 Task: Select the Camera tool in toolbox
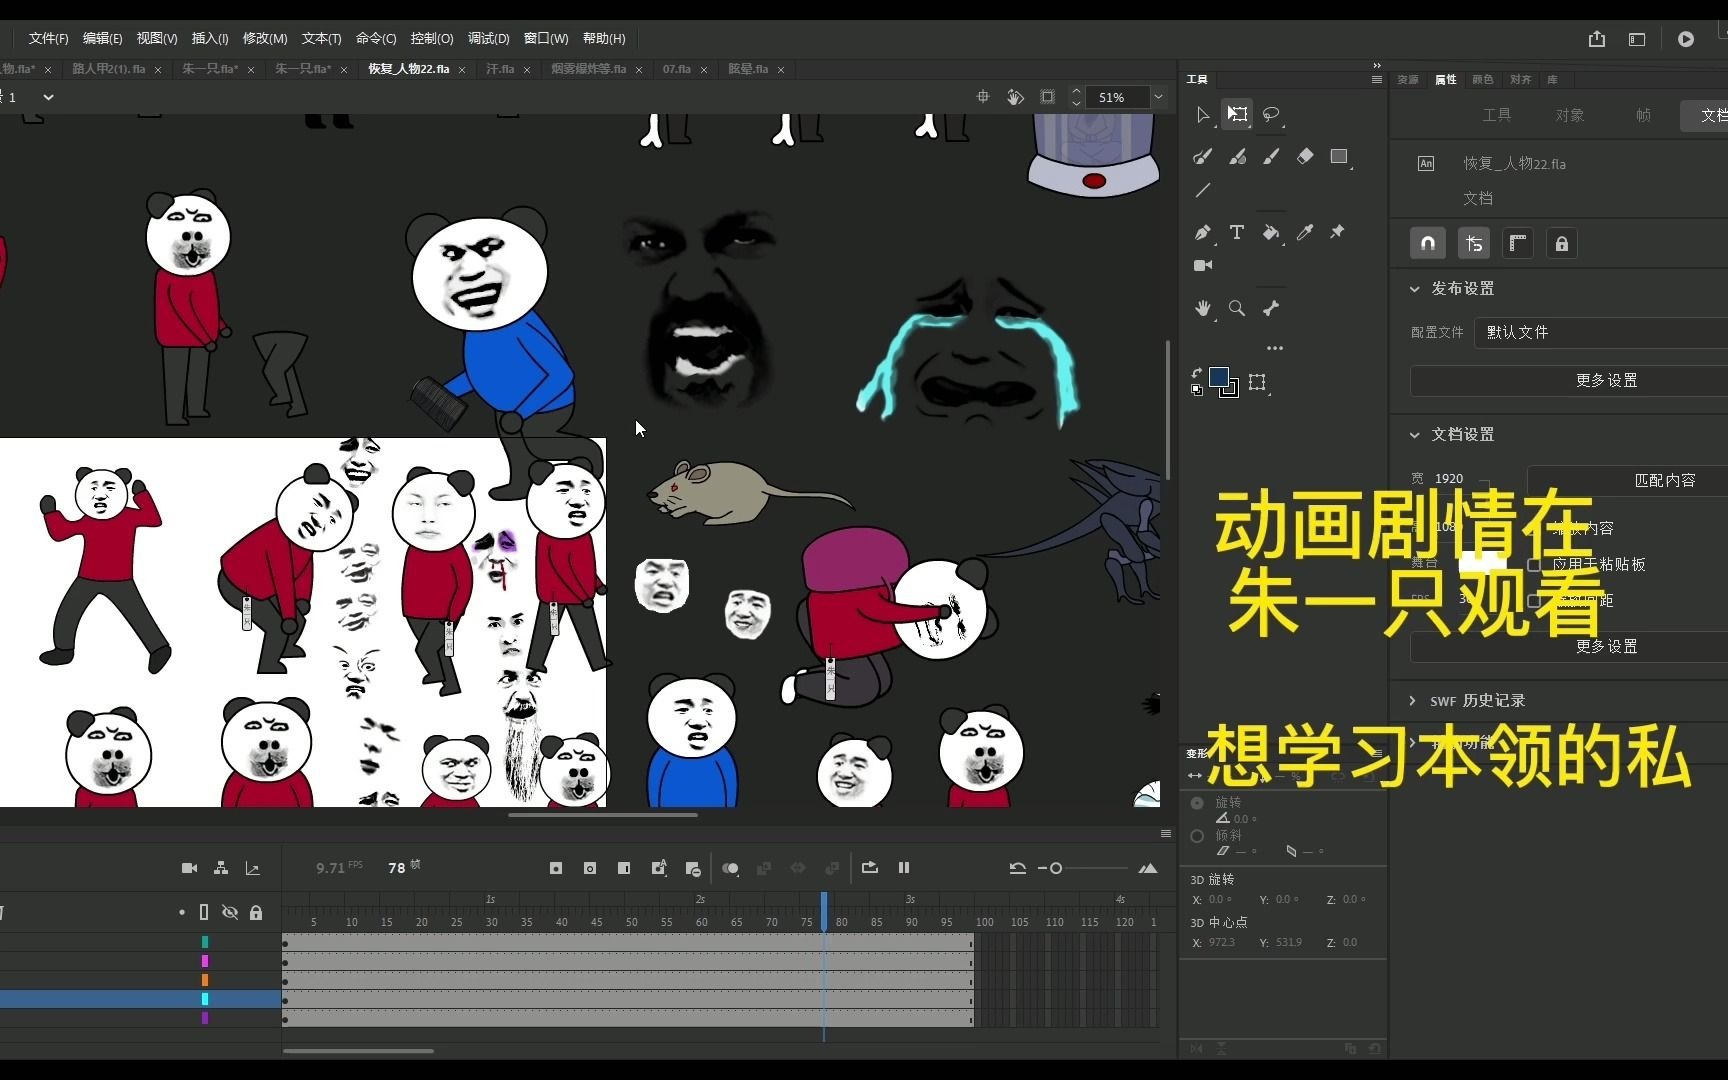coord(1203,265)
